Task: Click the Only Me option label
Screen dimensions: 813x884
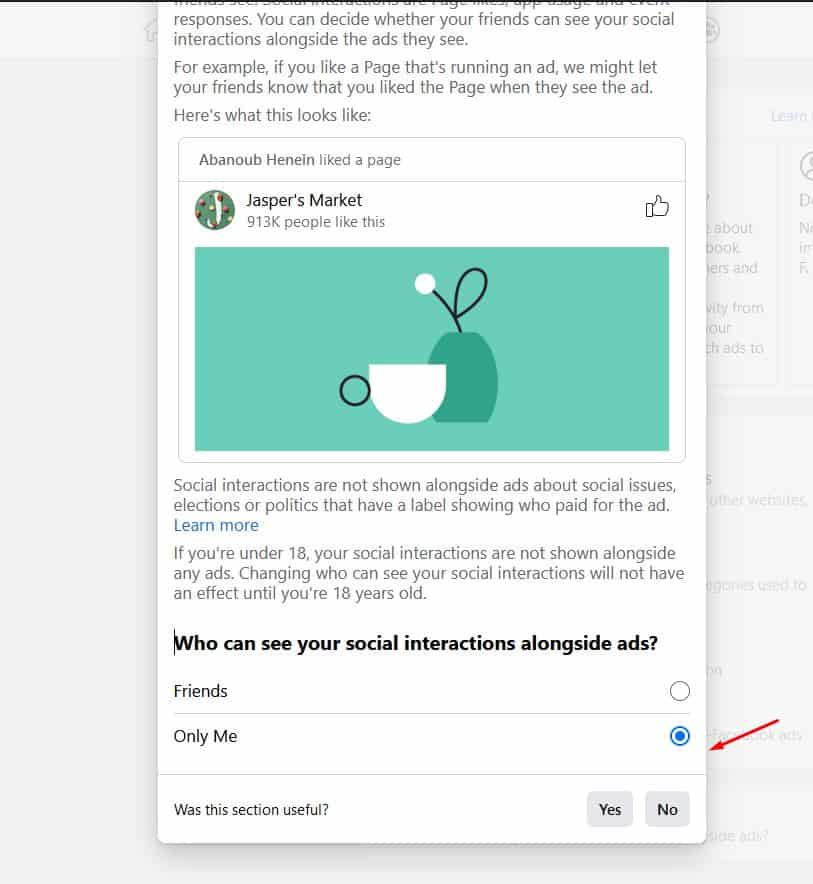Action: tap(205, 736)
